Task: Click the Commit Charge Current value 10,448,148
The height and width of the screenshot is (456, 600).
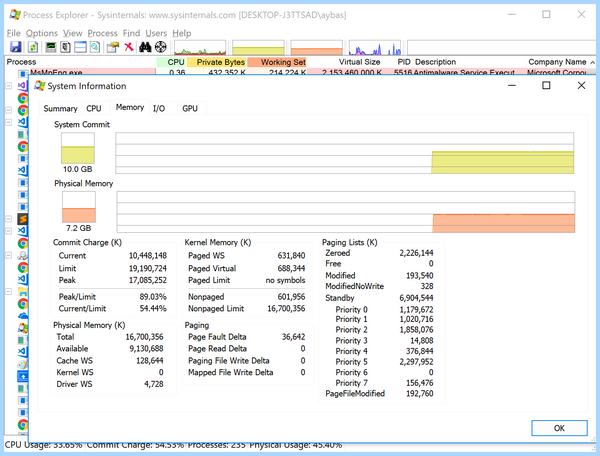Action: click(x=148, y=256)
